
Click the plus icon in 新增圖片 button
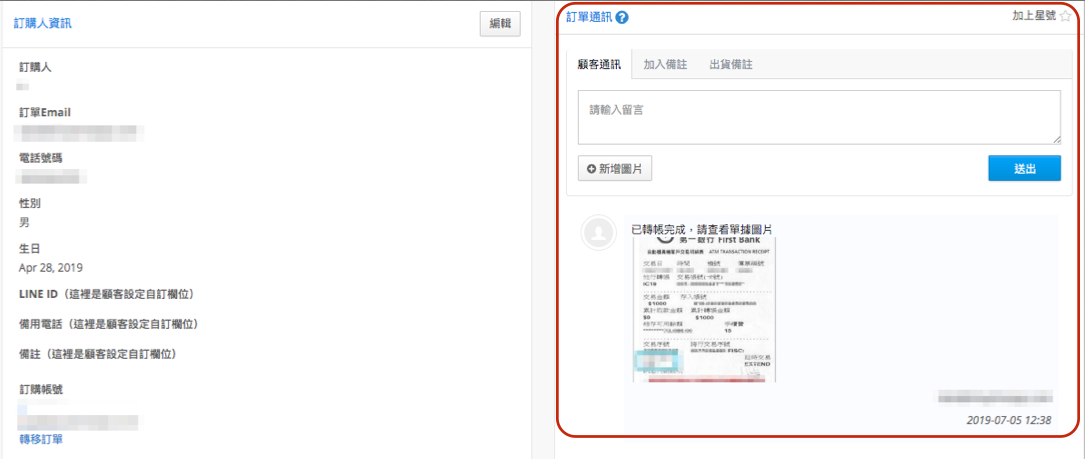click(591, 168)
